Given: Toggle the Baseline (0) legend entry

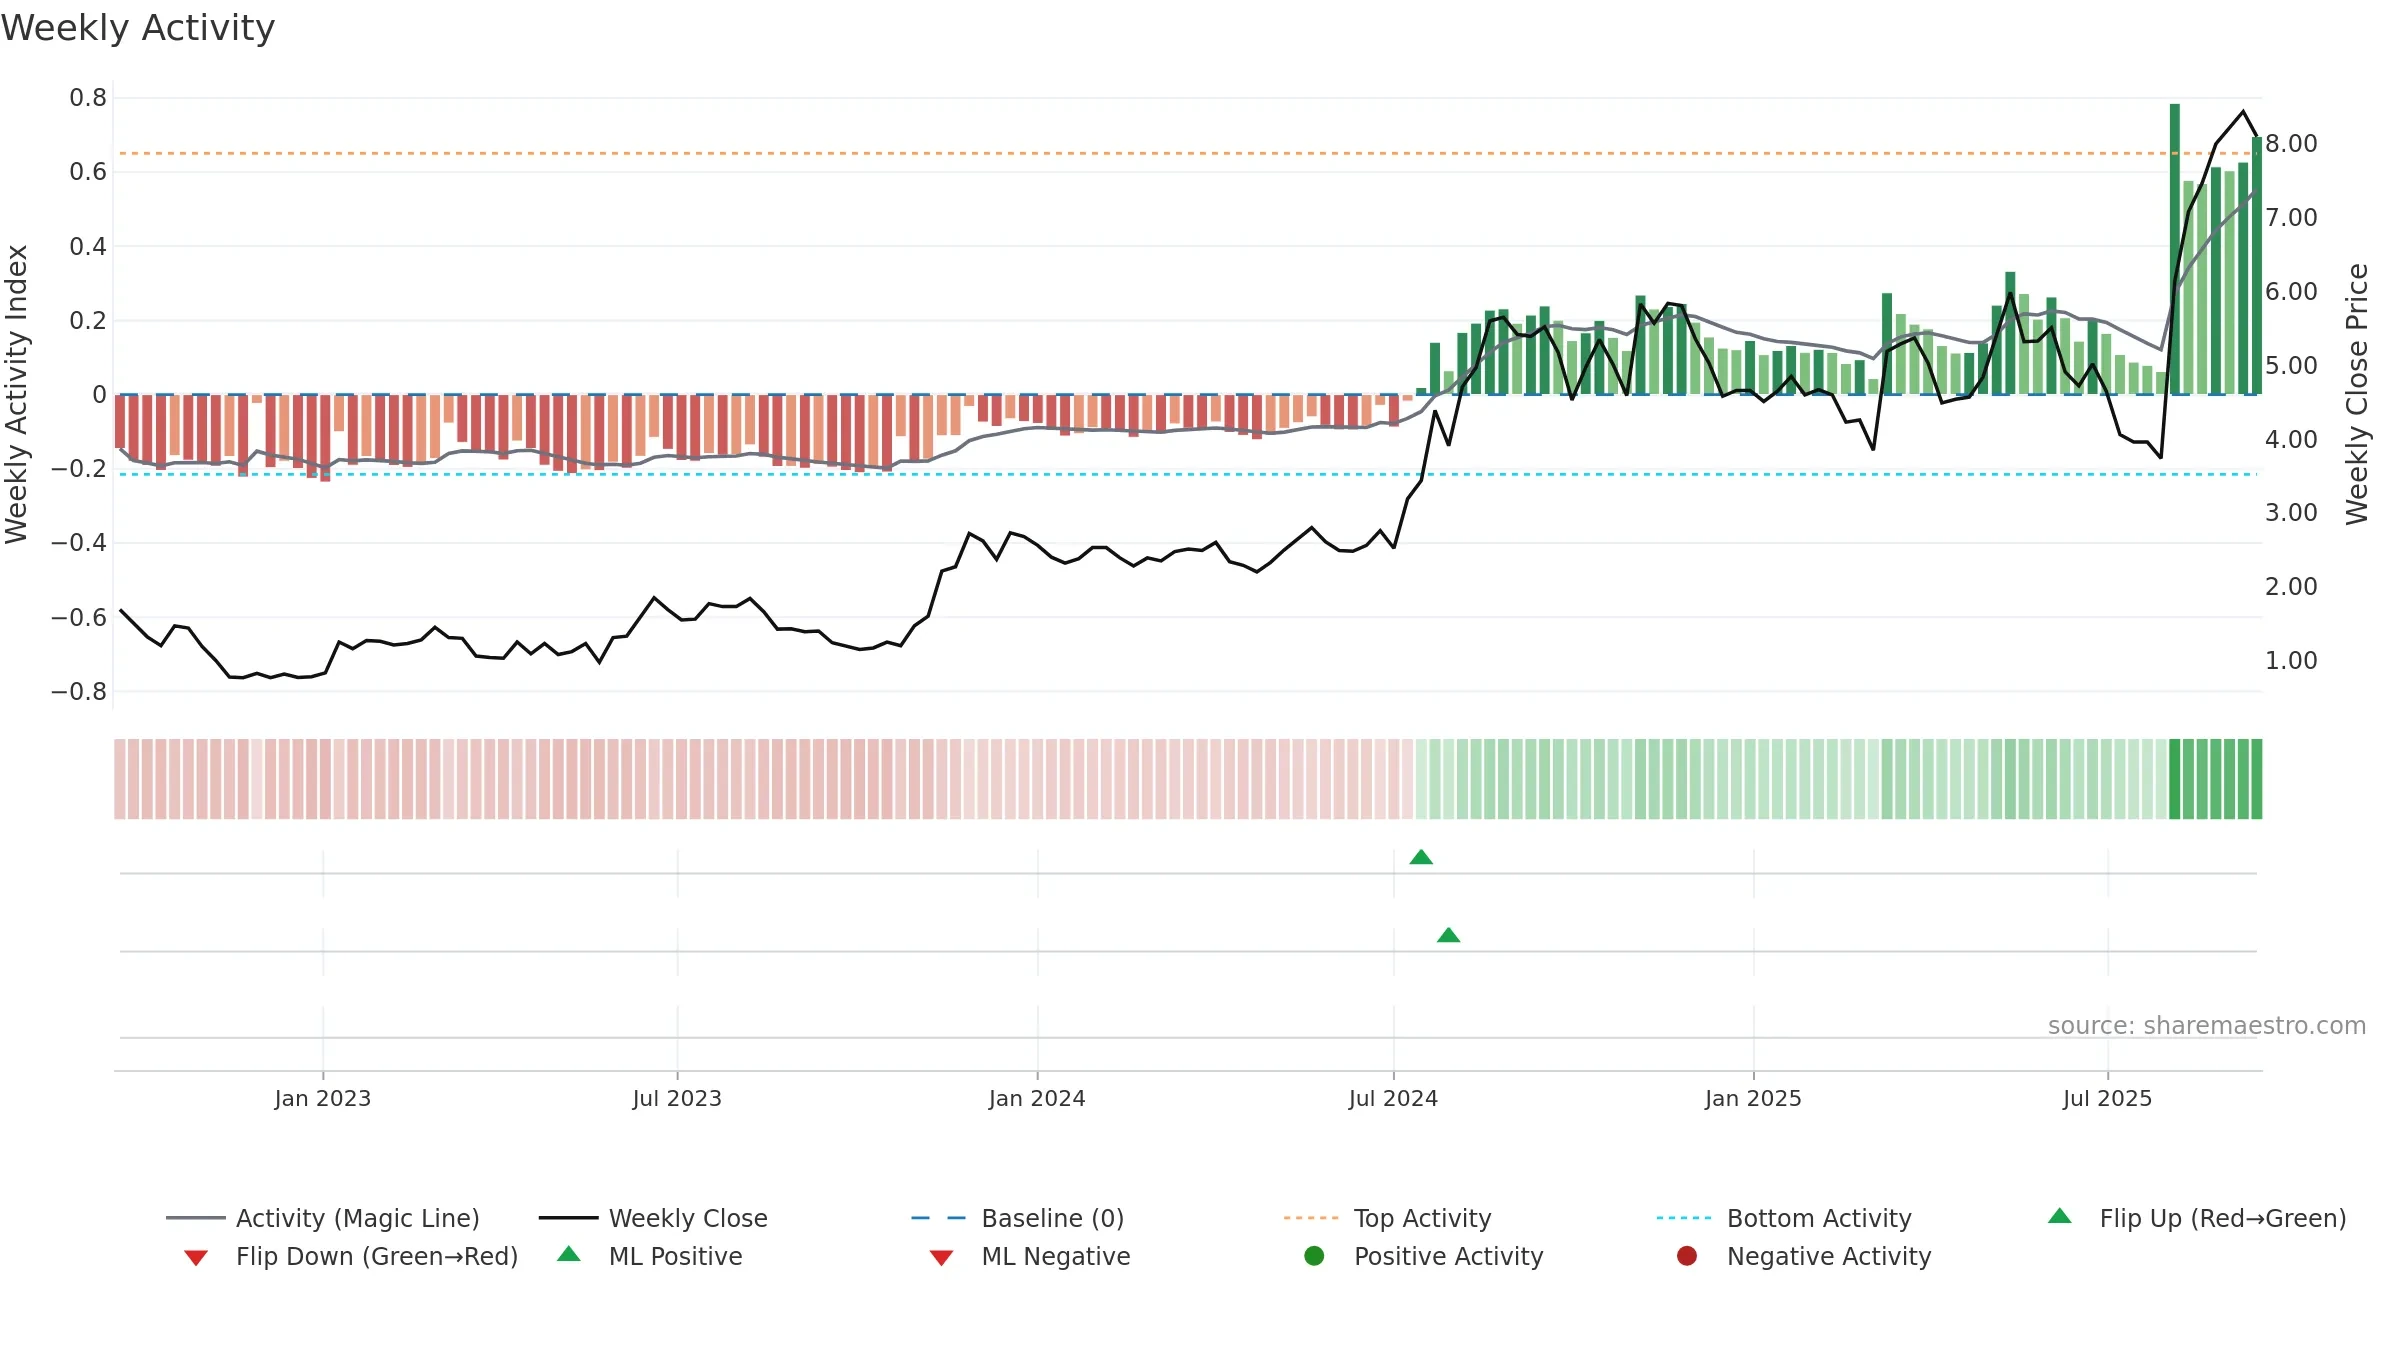Looking at the screenshot, I should click(1018, 1218).
